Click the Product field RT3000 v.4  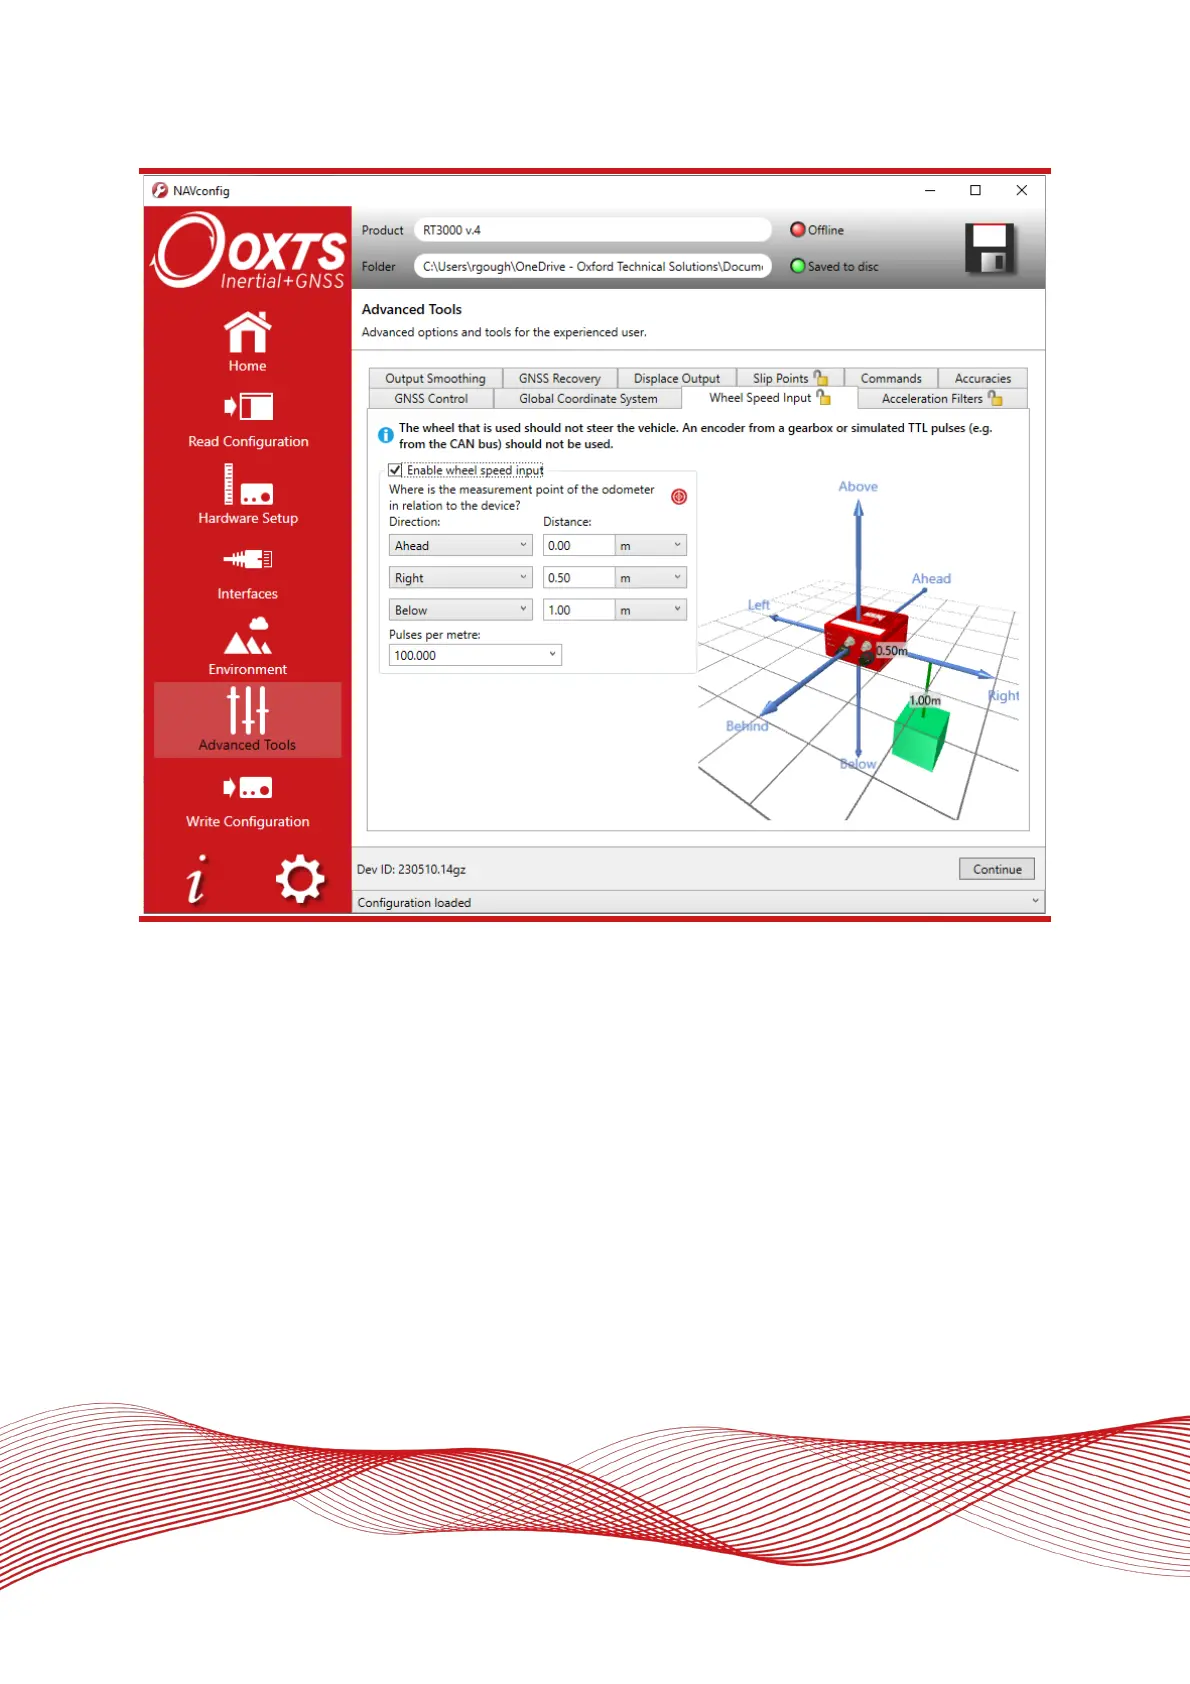click(x=593, y=230)
